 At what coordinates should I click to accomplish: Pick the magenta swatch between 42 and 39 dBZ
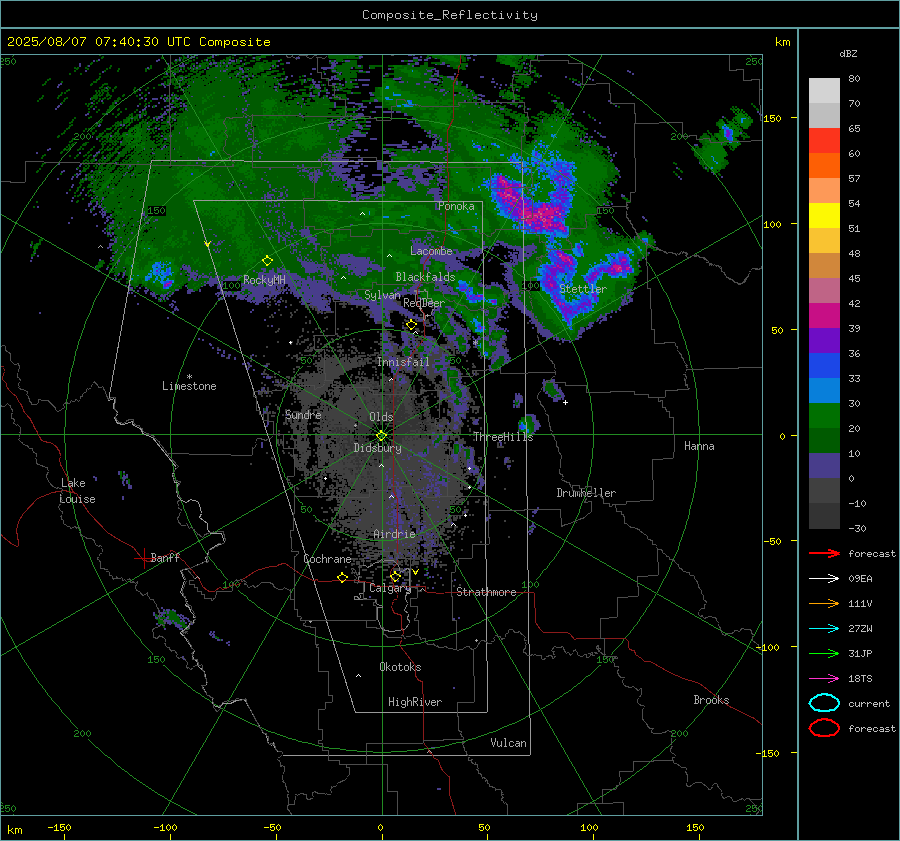(824, 316)
